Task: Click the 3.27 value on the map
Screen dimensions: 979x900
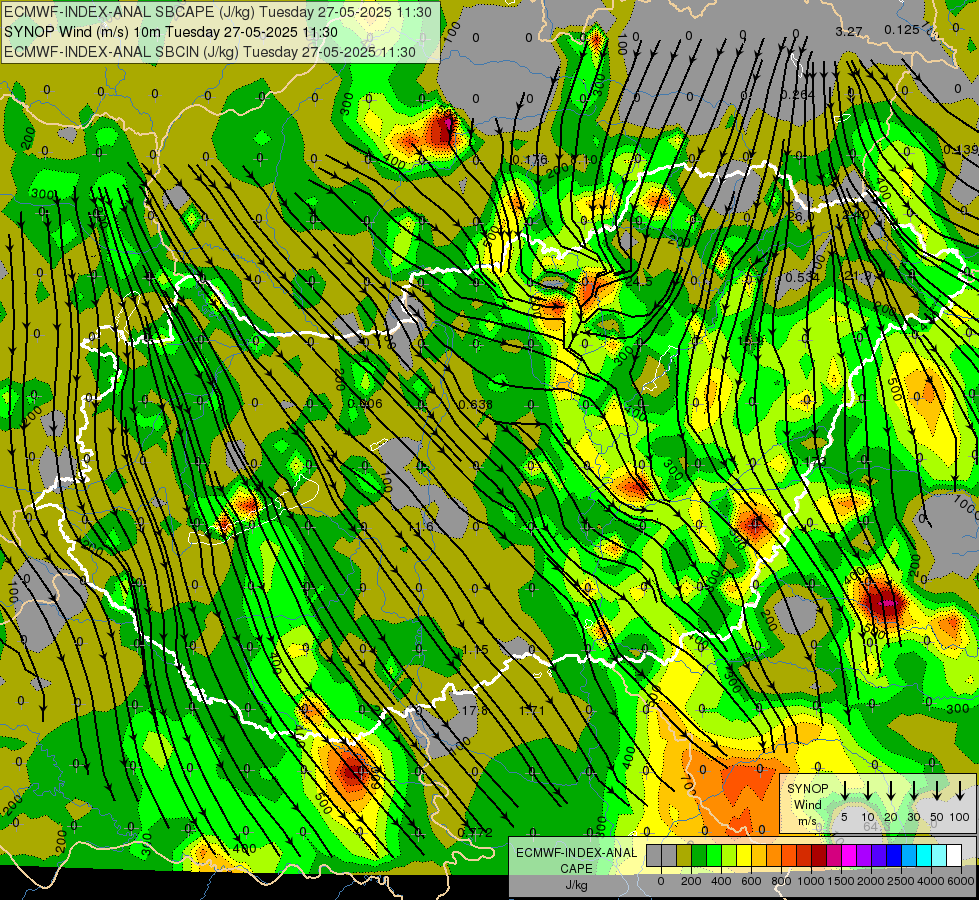Action: [x=849, y=31]
